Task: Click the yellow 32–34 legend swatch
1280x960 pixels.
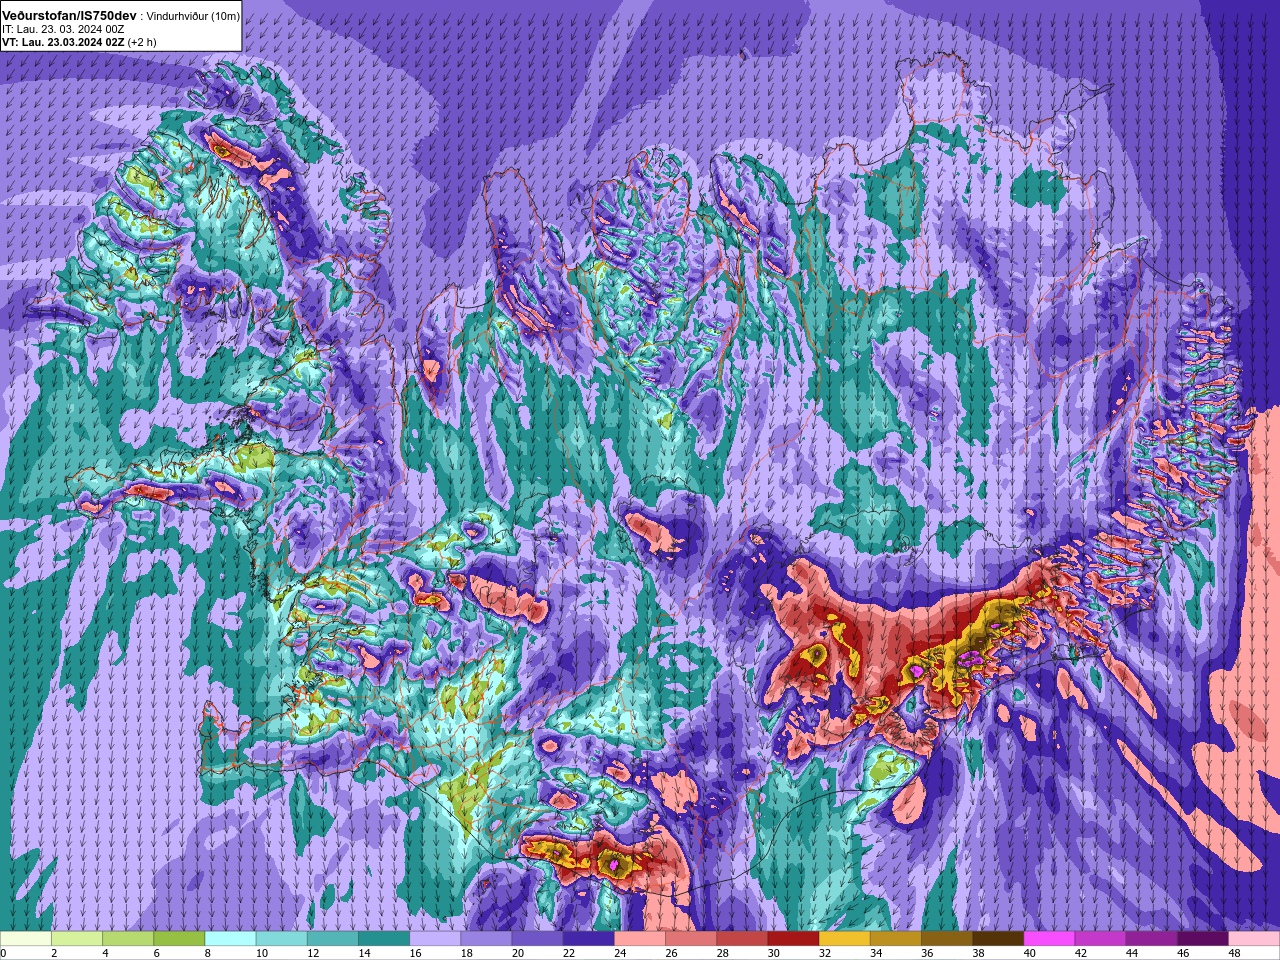Action: (x=845, y=939)
